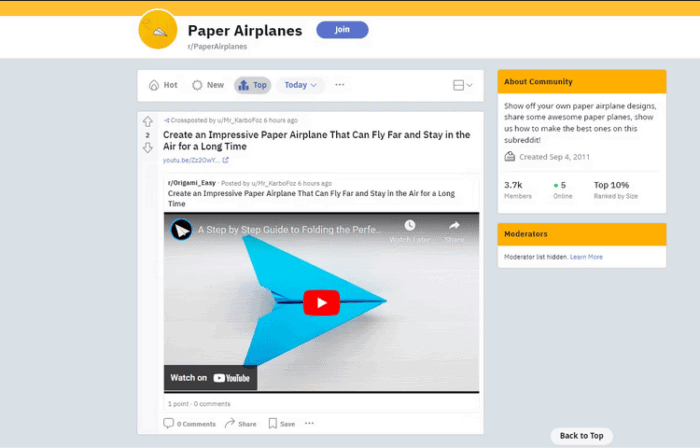Screen dimensions: 700x448
Task: Join the Paper Airplanes community
Action: point(342,29)
